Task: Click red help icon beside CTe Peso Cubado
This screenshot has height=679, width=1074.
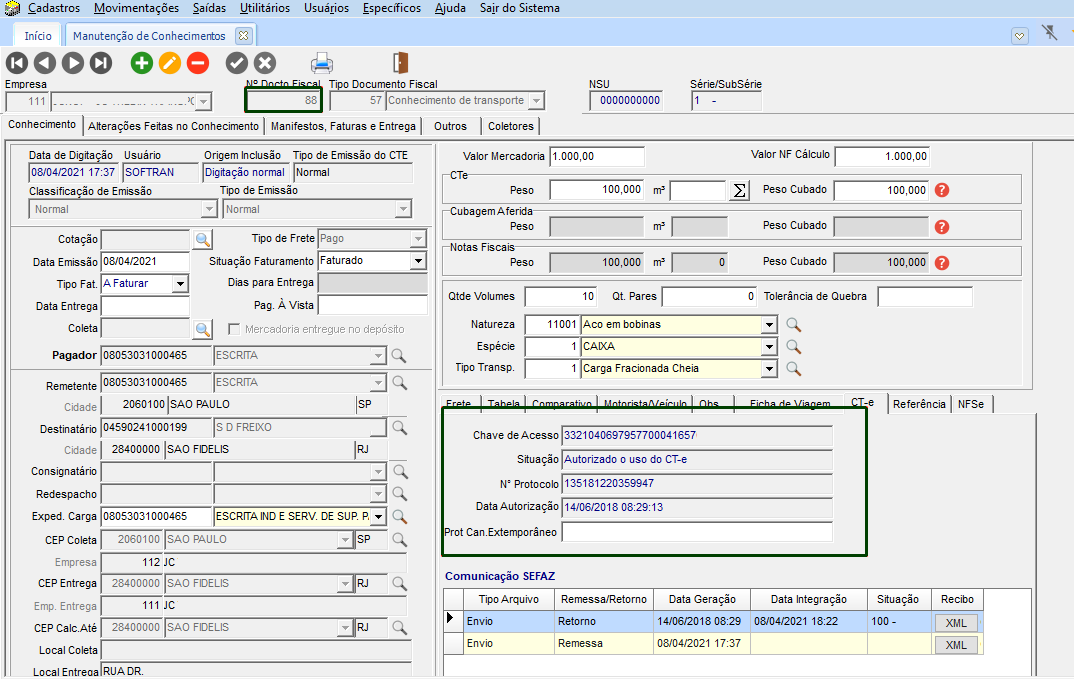Action: click(941, 190)
